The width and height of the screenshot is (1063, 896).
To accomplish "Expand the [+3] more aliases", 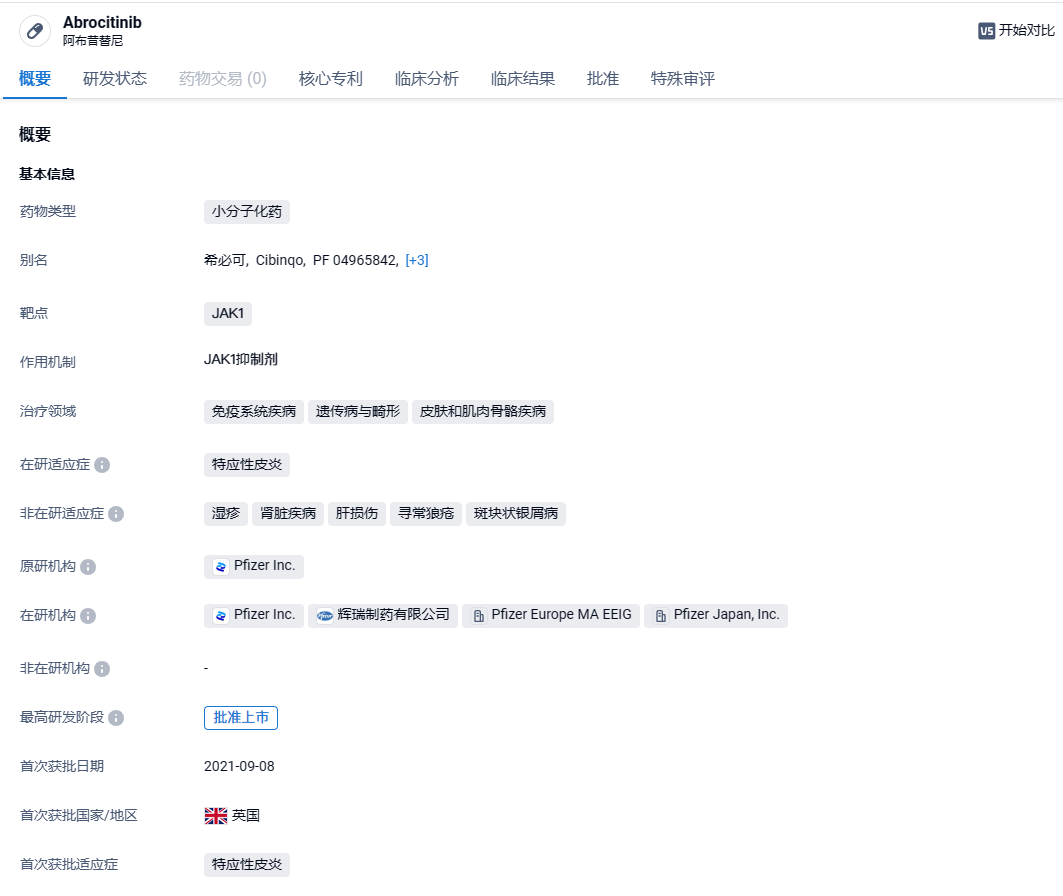I will pyautogui.click(x=417, y=260).
